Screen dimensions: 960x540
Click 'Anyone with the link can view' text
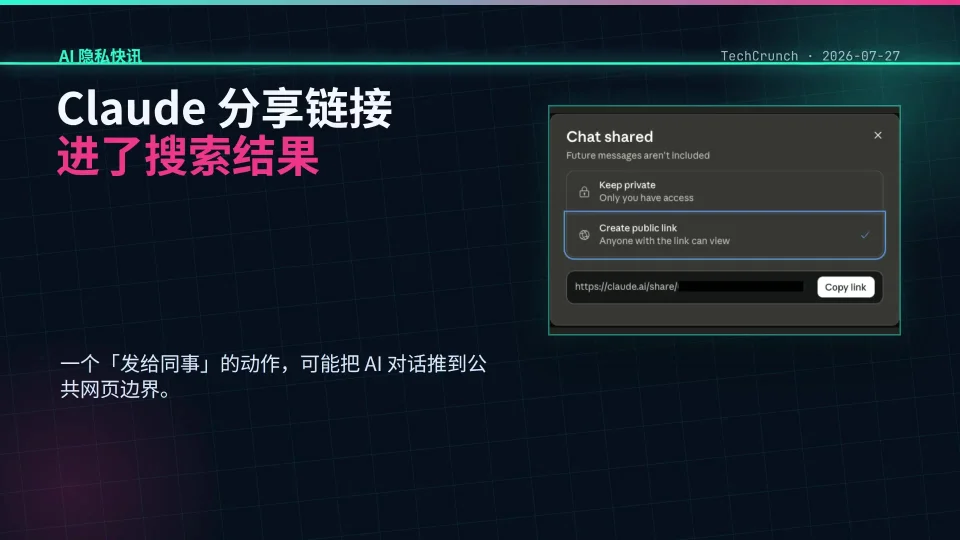pyautogui.click(x=664, y=241)
